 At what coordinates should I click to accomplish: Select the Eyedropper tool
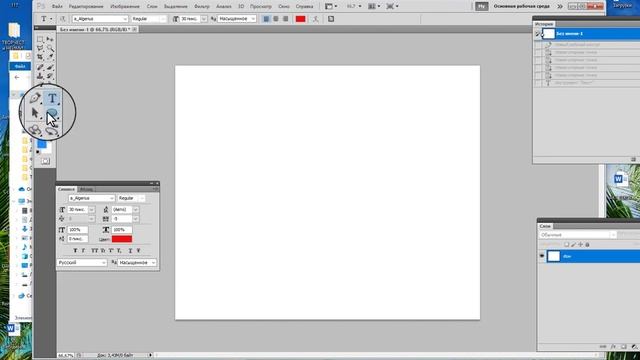point(50,57)
